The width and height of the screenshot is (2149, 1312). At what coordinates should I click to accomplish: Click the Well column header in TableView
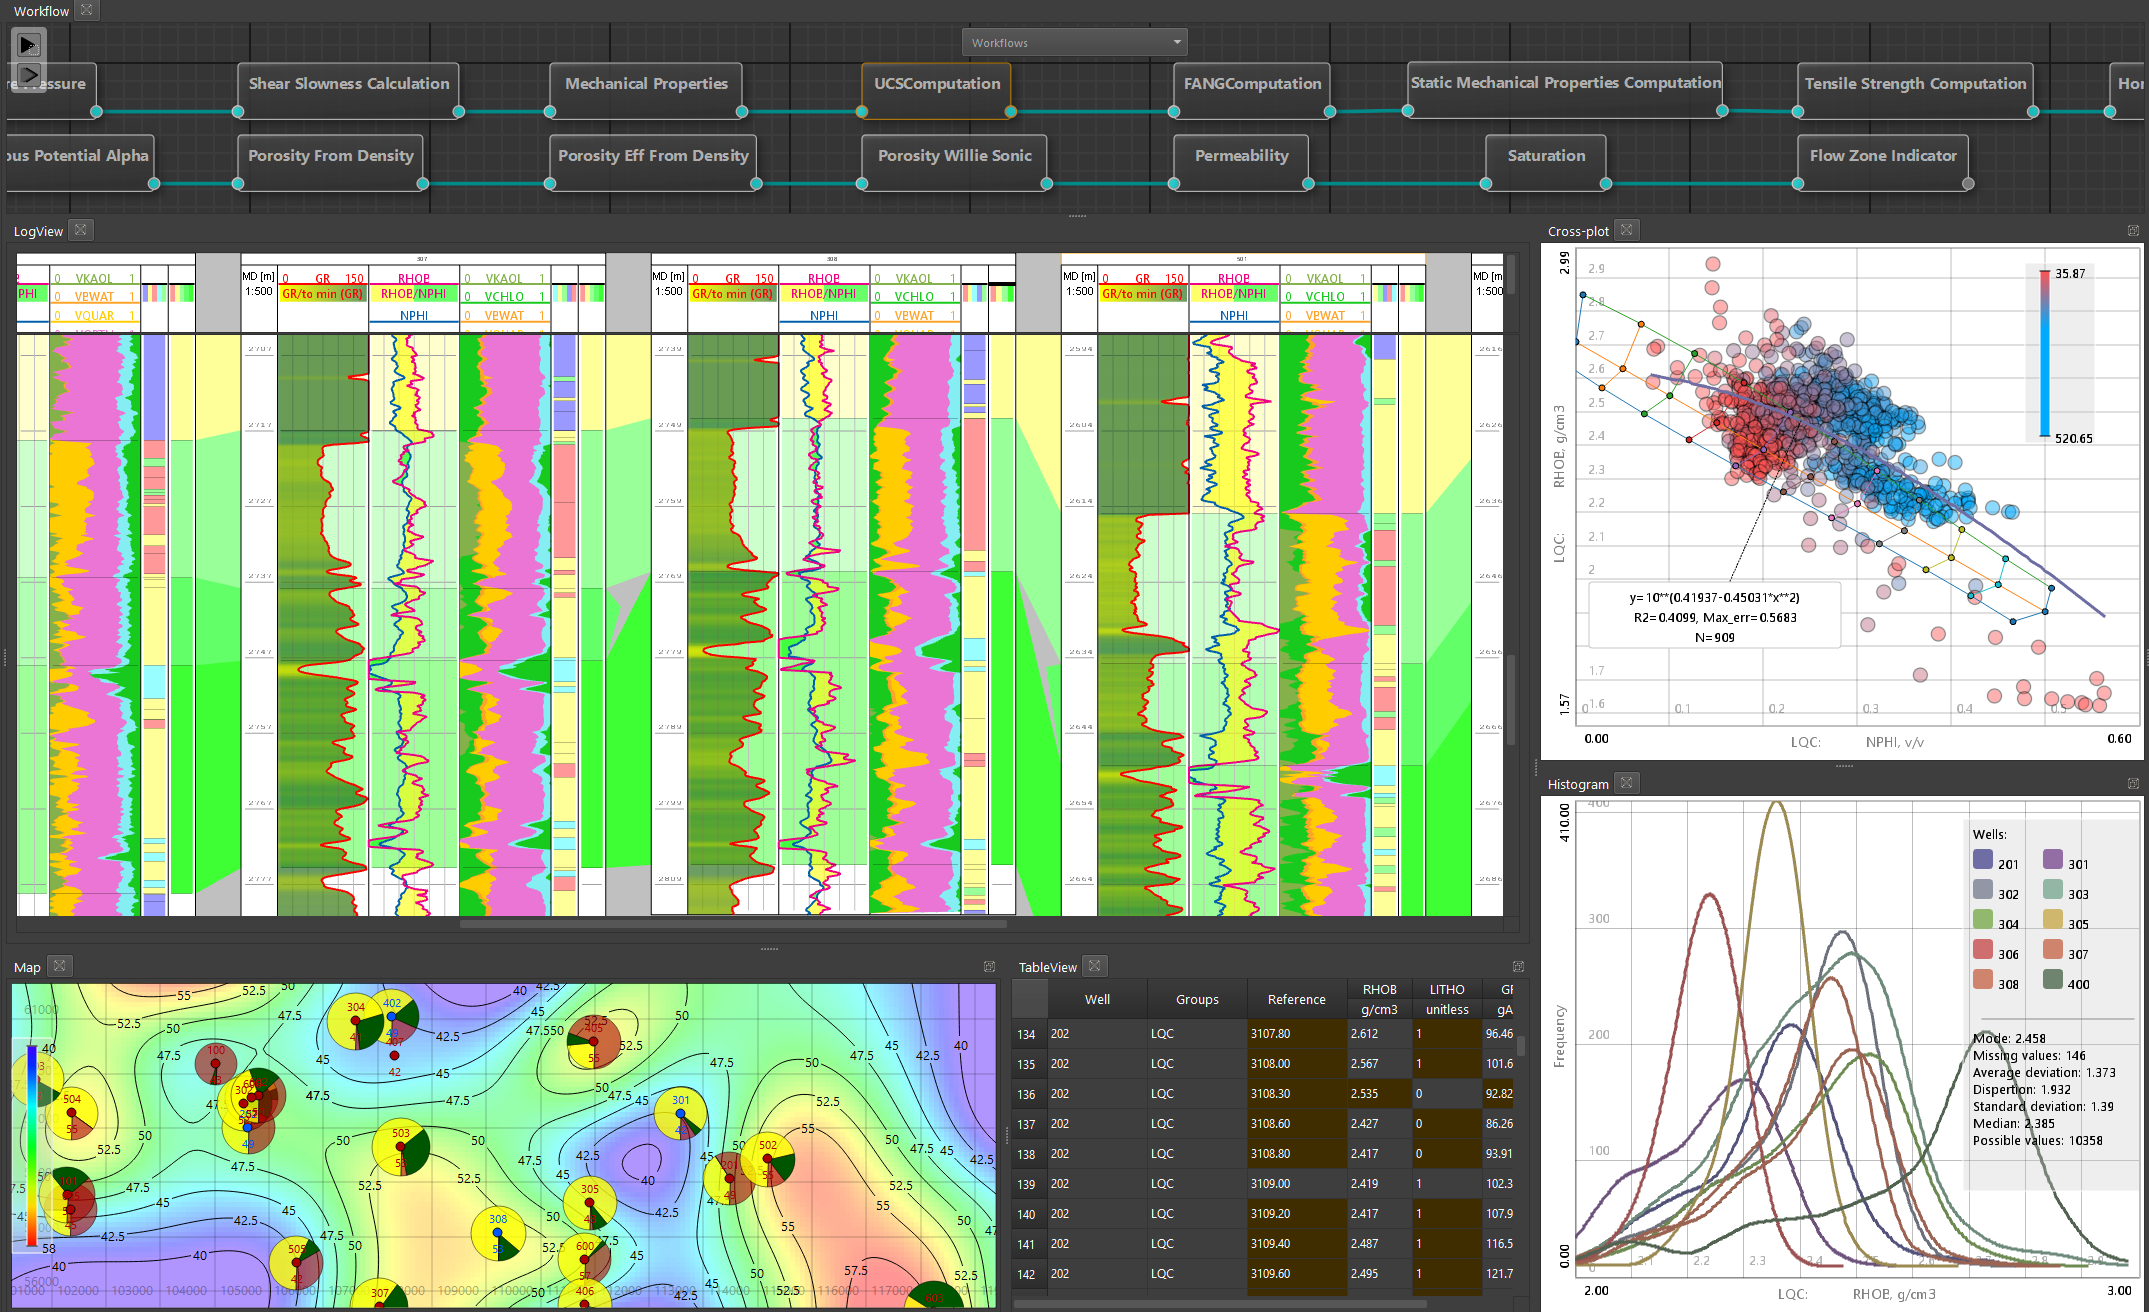(1097, 999)
